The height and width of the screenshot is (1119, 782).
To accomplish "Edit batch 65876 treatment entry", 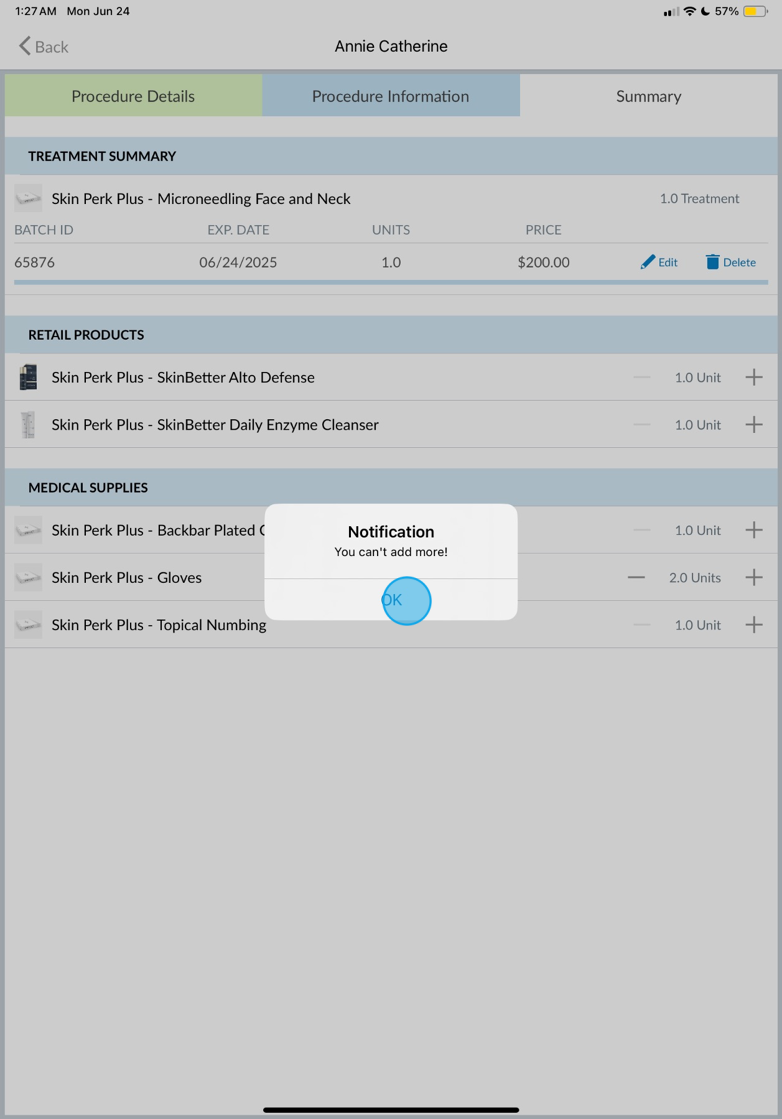I will (659, 262).
